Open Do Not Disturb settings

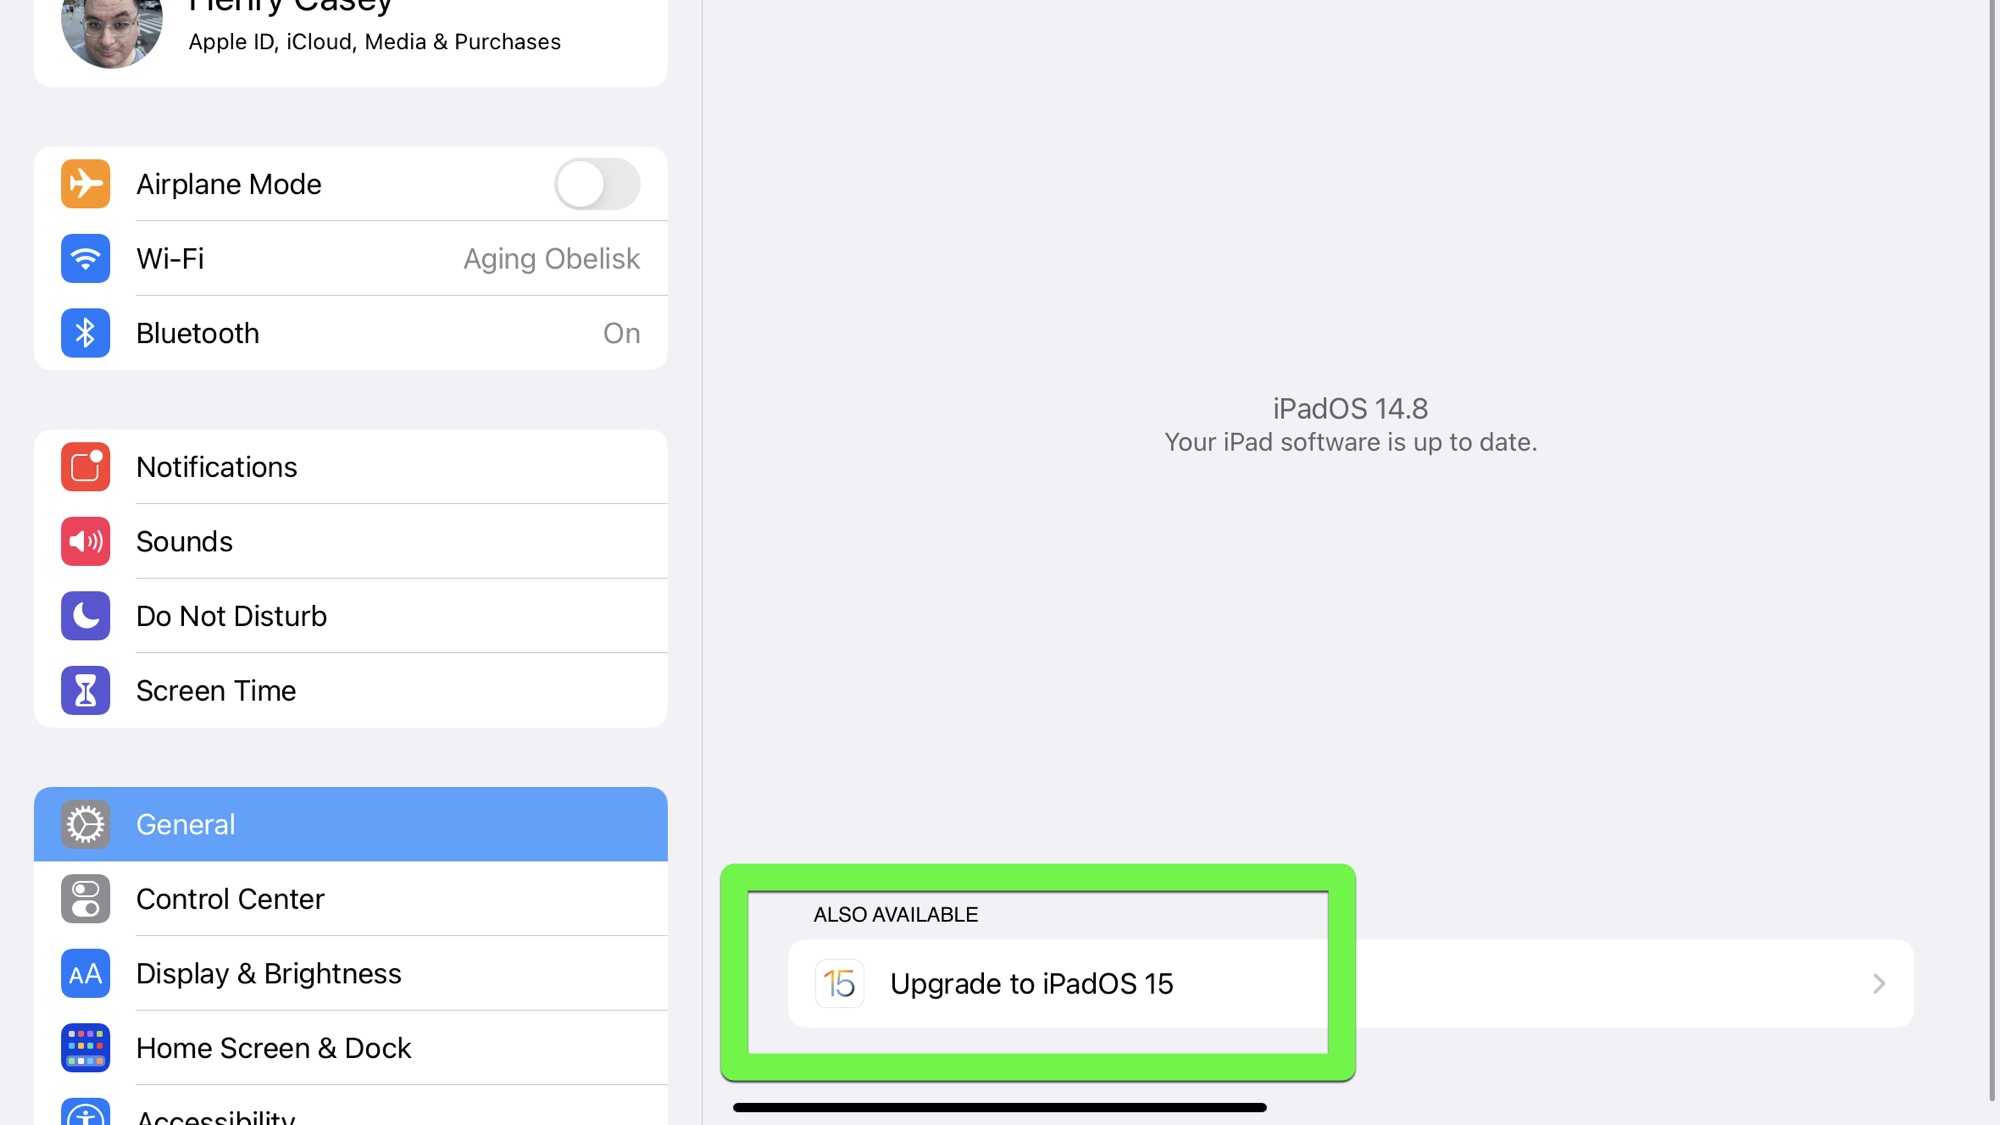coord(350,615)
